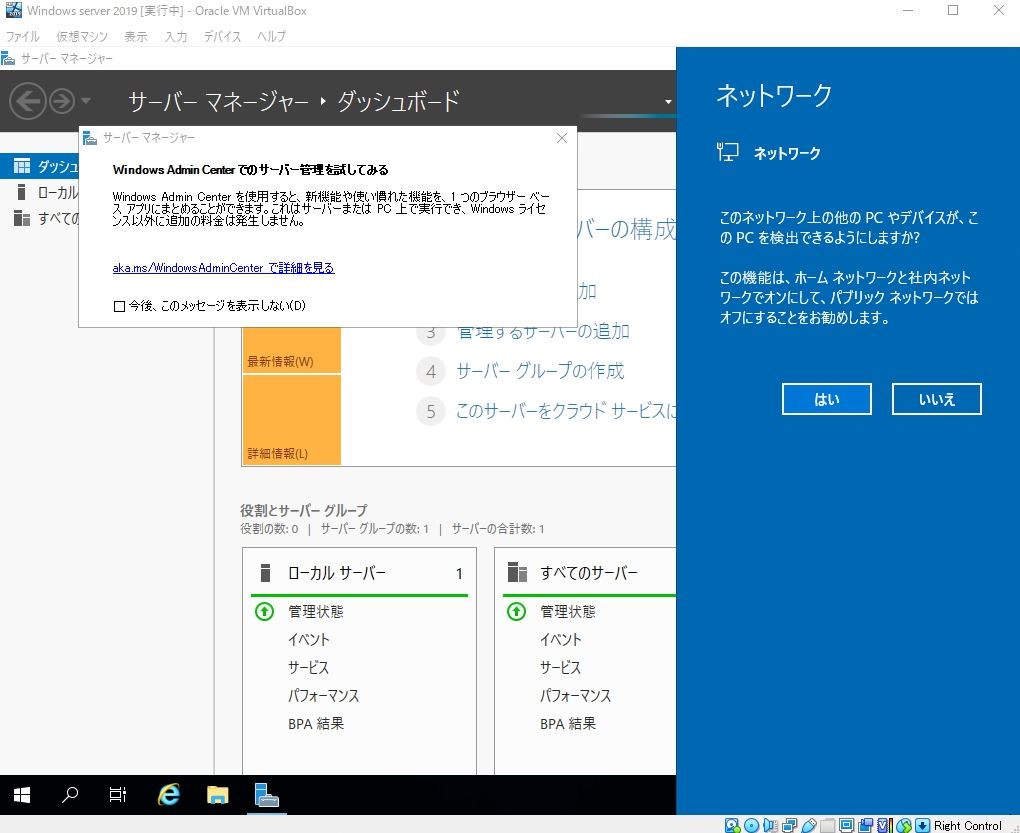Click step 5 connect server to cloud services
This screenshot has height=833, width=1020.
(565, 411)
